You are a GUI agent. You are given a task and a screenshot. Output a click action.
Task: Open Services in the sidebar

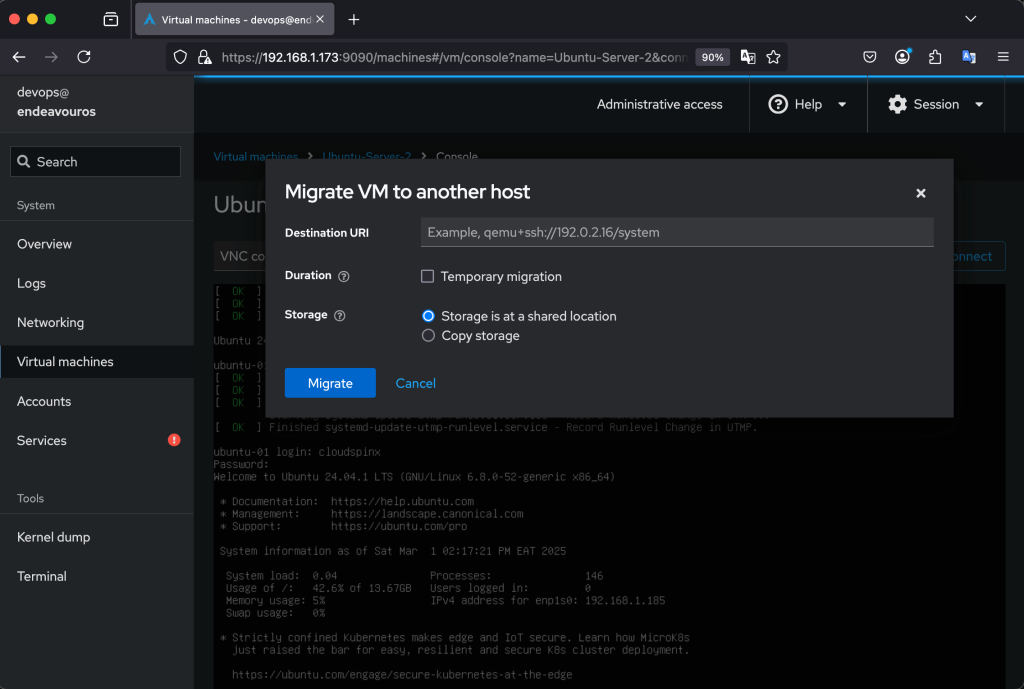(97, 441)
